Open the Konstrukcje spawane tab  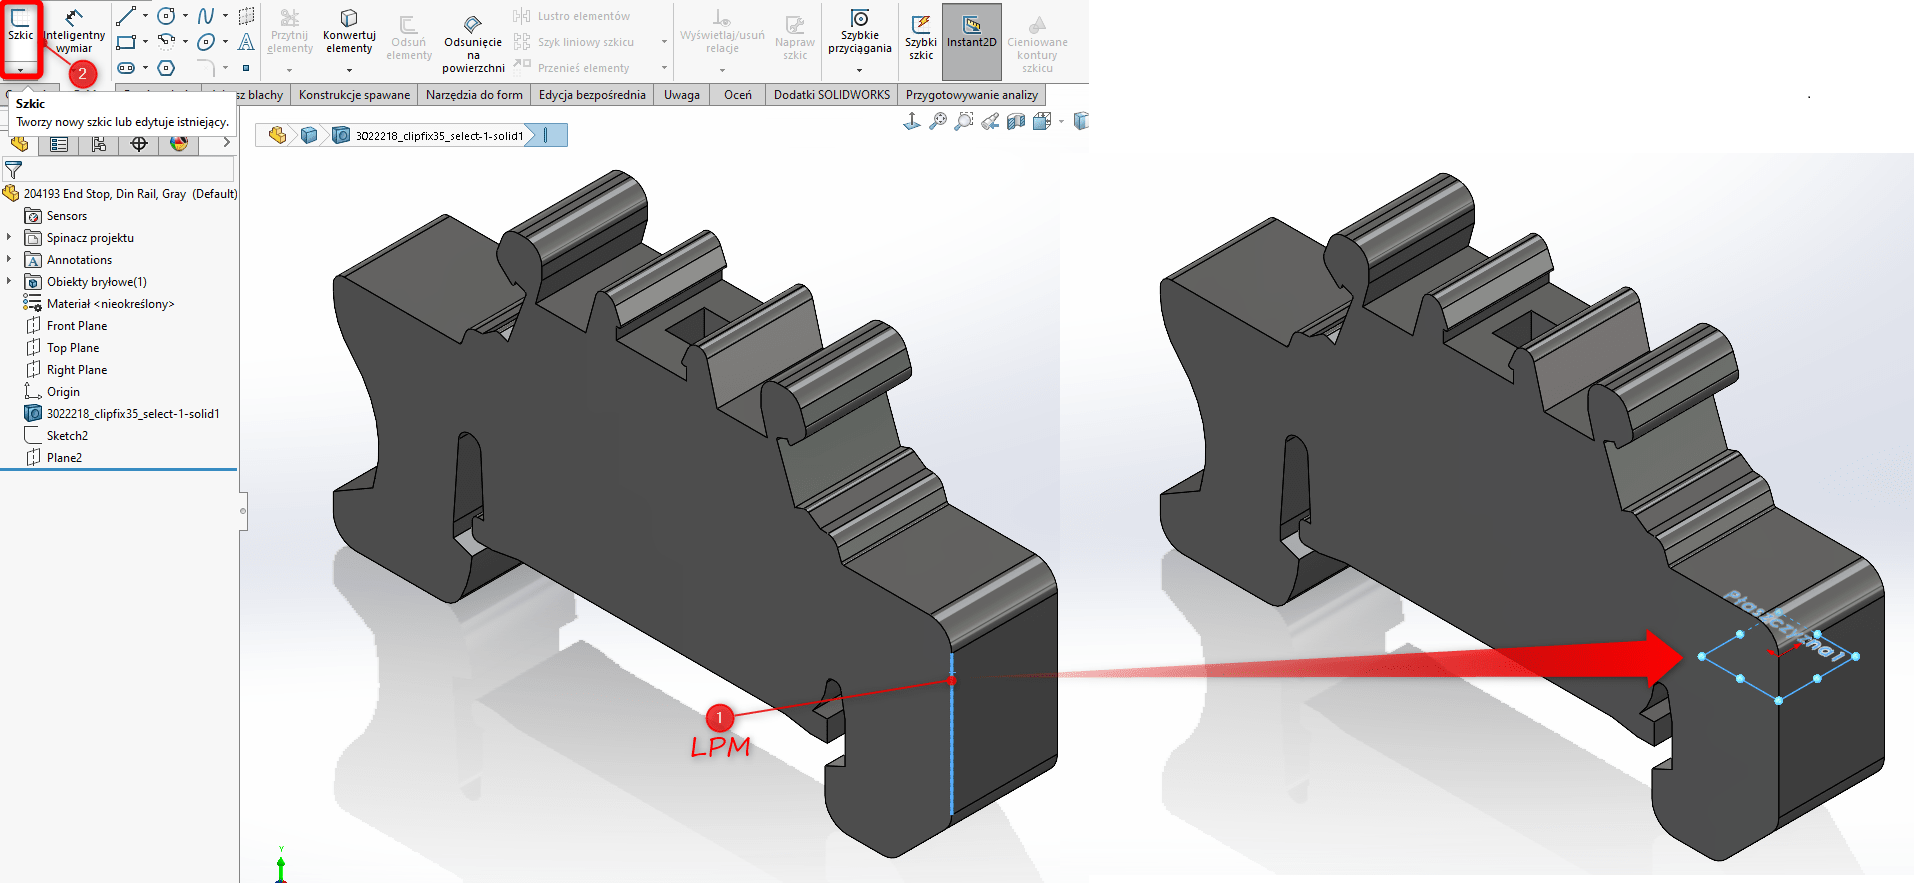click(354, 95)
